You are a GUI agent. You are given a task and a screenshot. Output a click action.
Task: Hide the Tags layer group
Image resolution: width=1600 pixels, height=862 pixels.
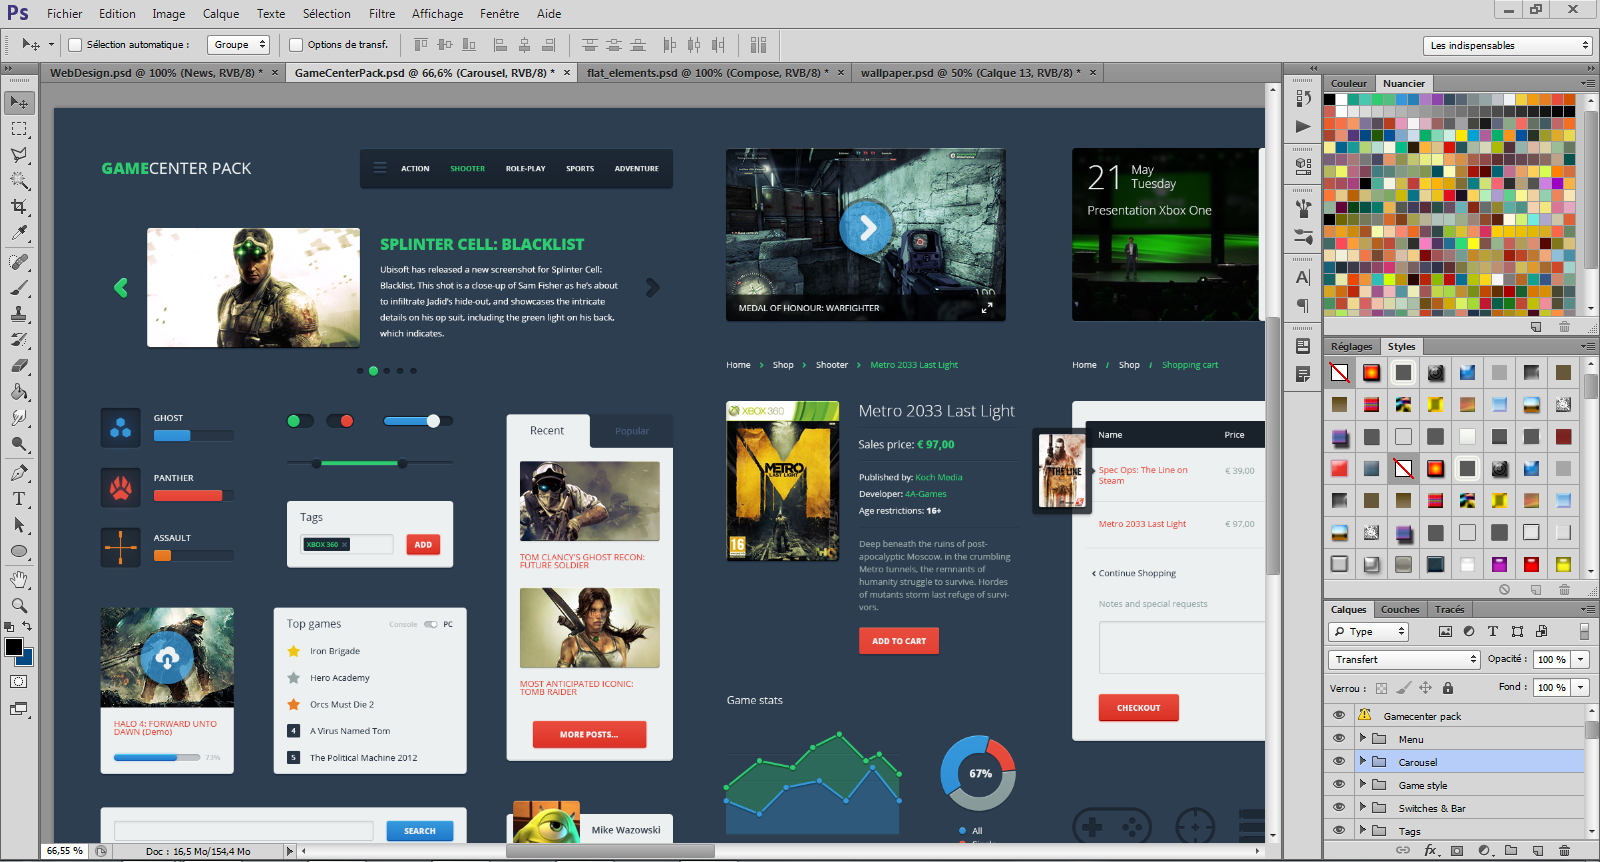point(1339,830)
